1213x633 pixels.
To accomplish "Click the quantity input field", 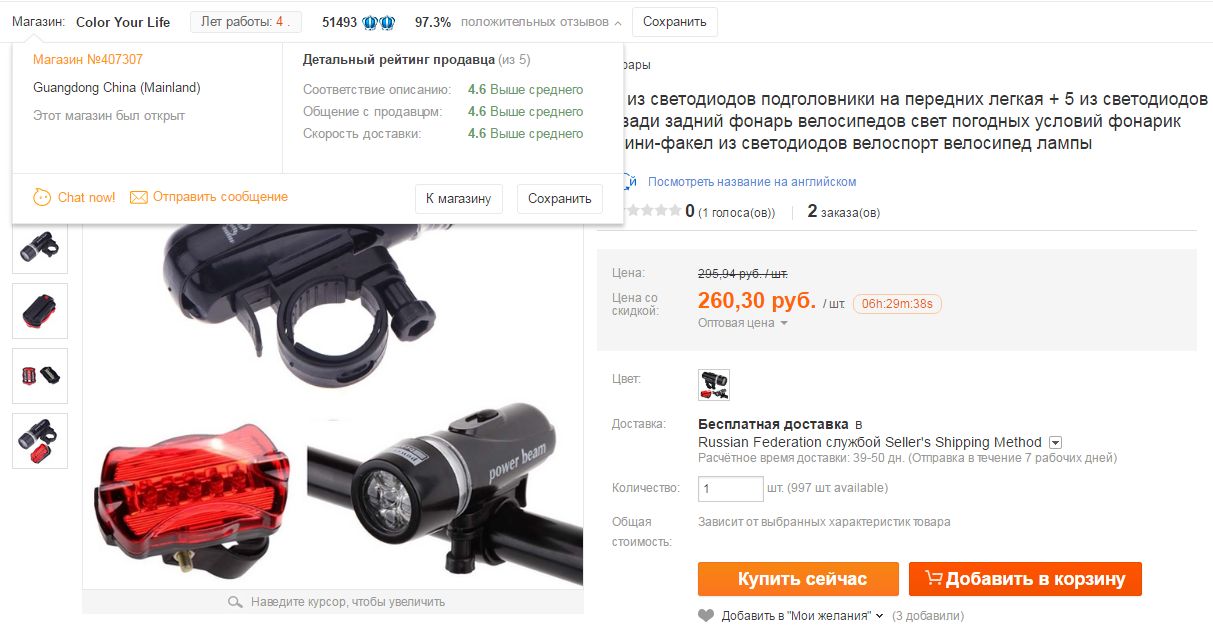I will [x=731, y=489].
